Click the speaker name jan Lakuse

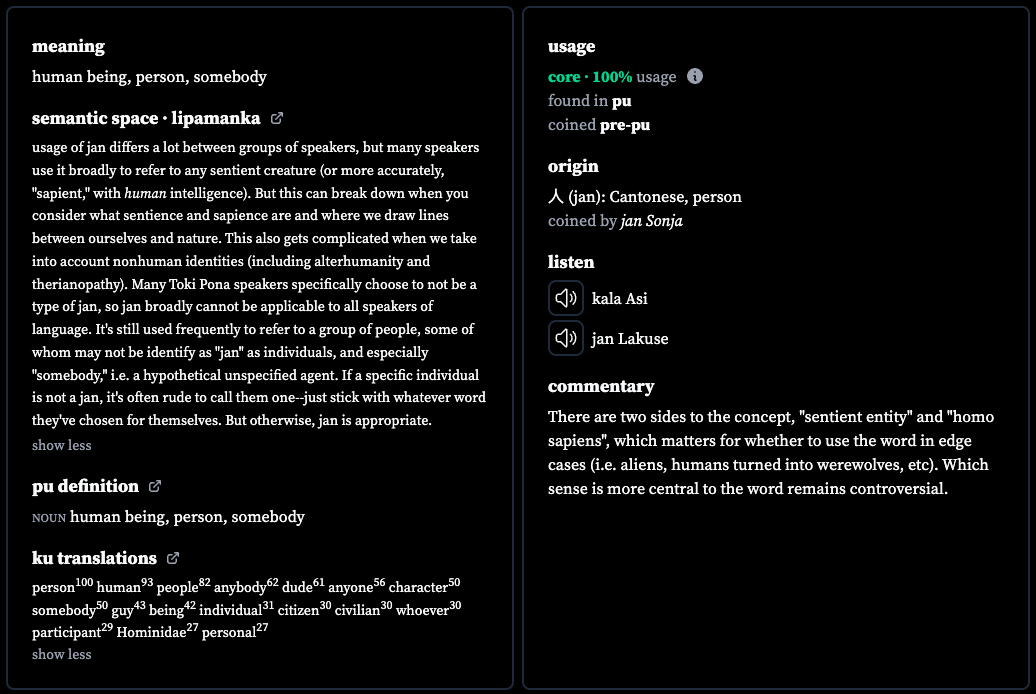(x=630, y=339)
